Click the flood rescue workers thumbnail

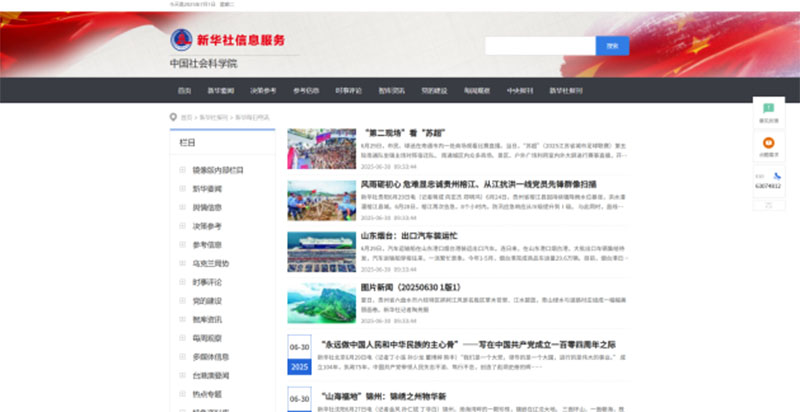pyautogui.click(x=321, y=200)
